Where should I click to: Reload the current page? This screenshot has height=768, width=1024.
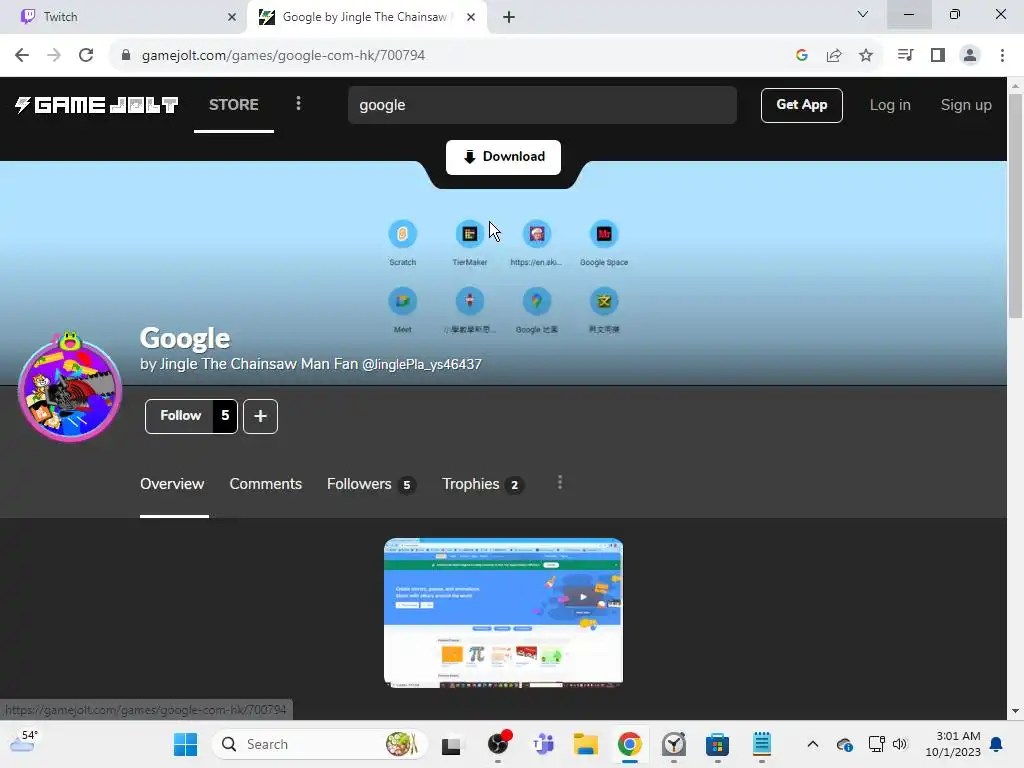tap(86, 55)
